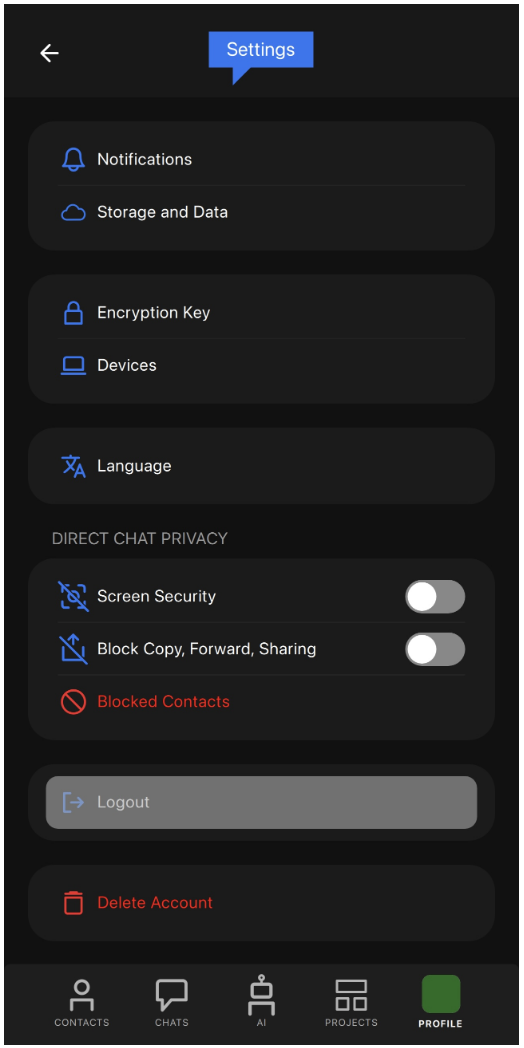
Task: Click the Delete Account text
Action: pyautogui.click(x=155, y=903)
